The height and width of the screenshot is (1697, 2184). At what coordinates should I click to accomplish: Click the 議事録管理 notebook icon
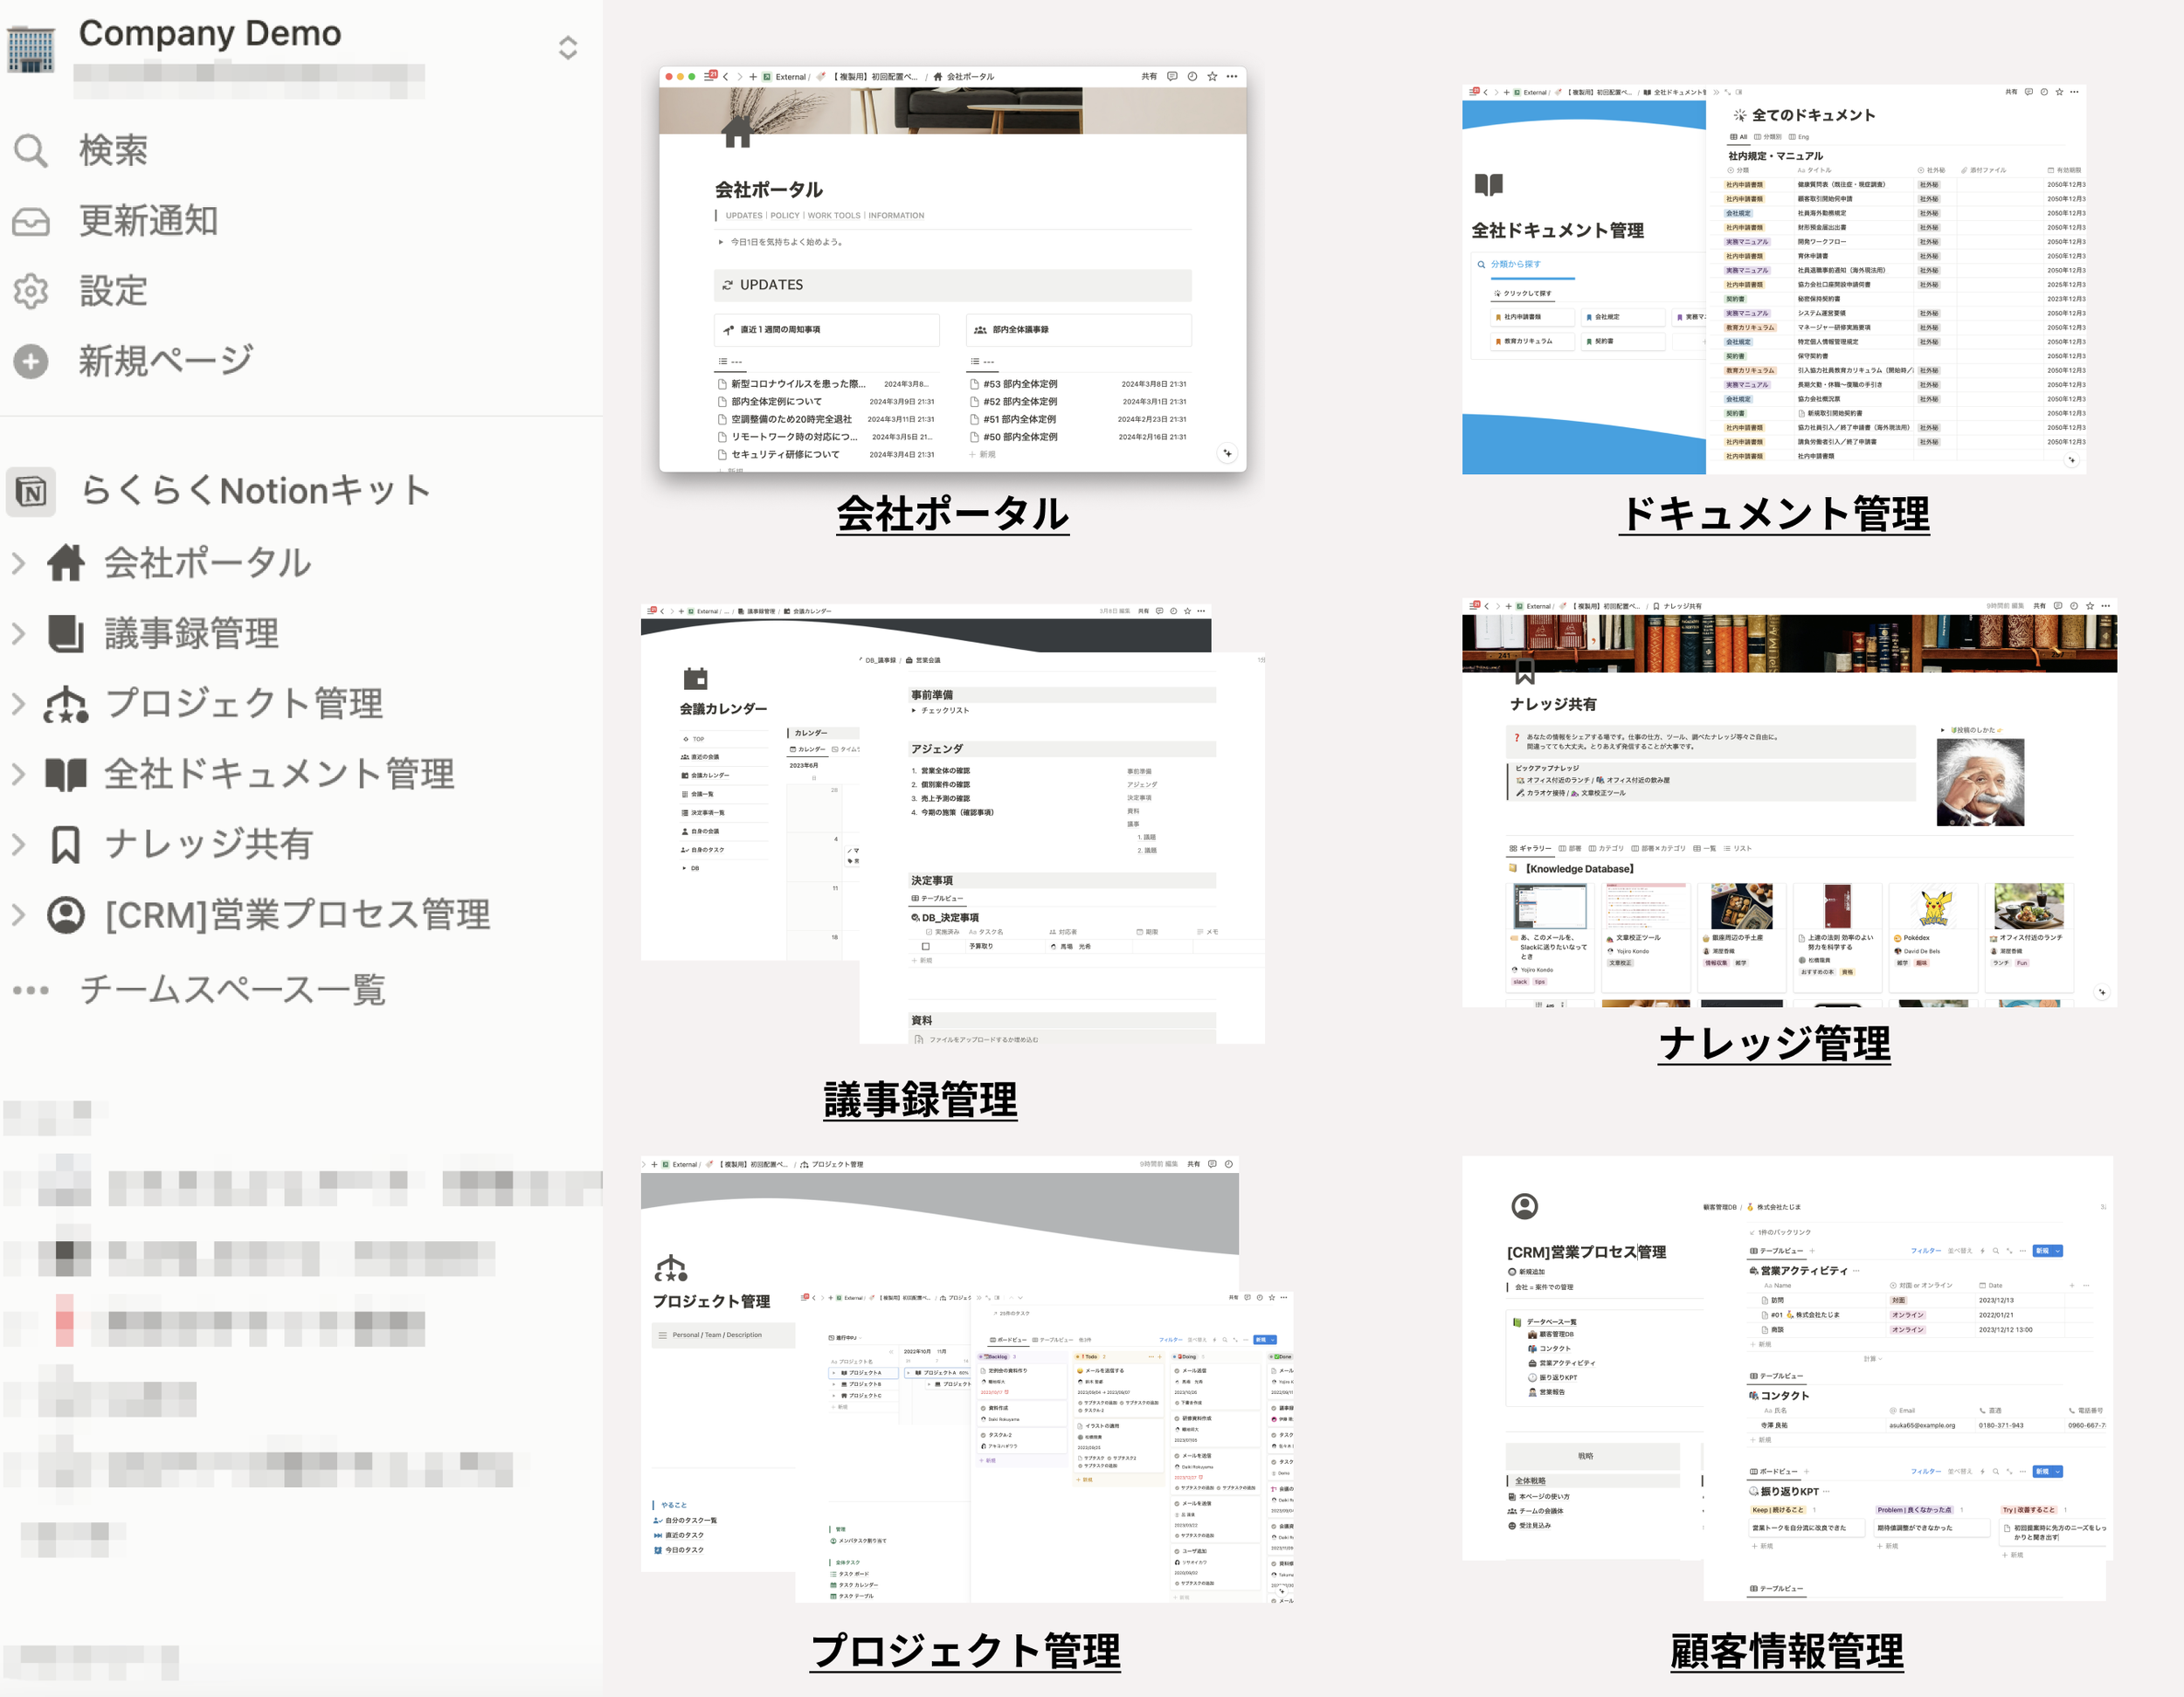(66, 633)
